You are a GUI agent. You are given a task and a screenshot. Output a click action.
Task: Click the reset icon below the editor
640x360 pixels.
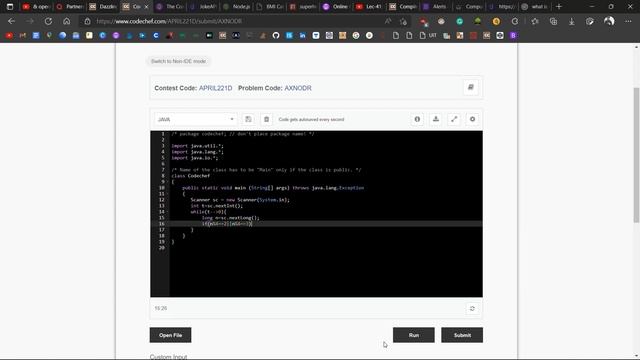(x=472, y=309)
